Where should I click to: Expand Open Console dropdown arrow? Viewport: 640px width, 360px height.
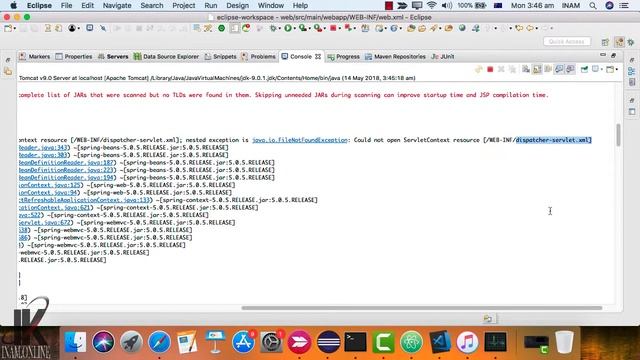click(x=617, y=69)
